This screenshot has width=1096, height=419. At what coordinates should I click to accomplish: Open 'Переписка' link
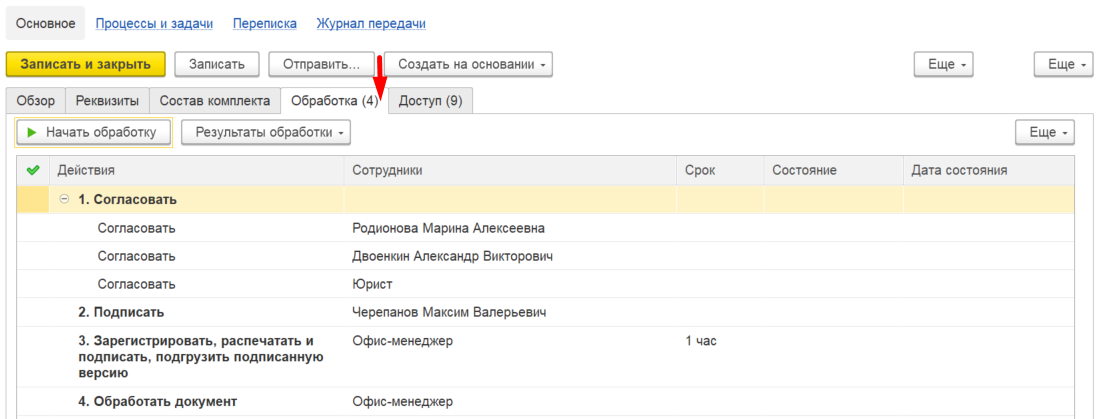[265, 24]
